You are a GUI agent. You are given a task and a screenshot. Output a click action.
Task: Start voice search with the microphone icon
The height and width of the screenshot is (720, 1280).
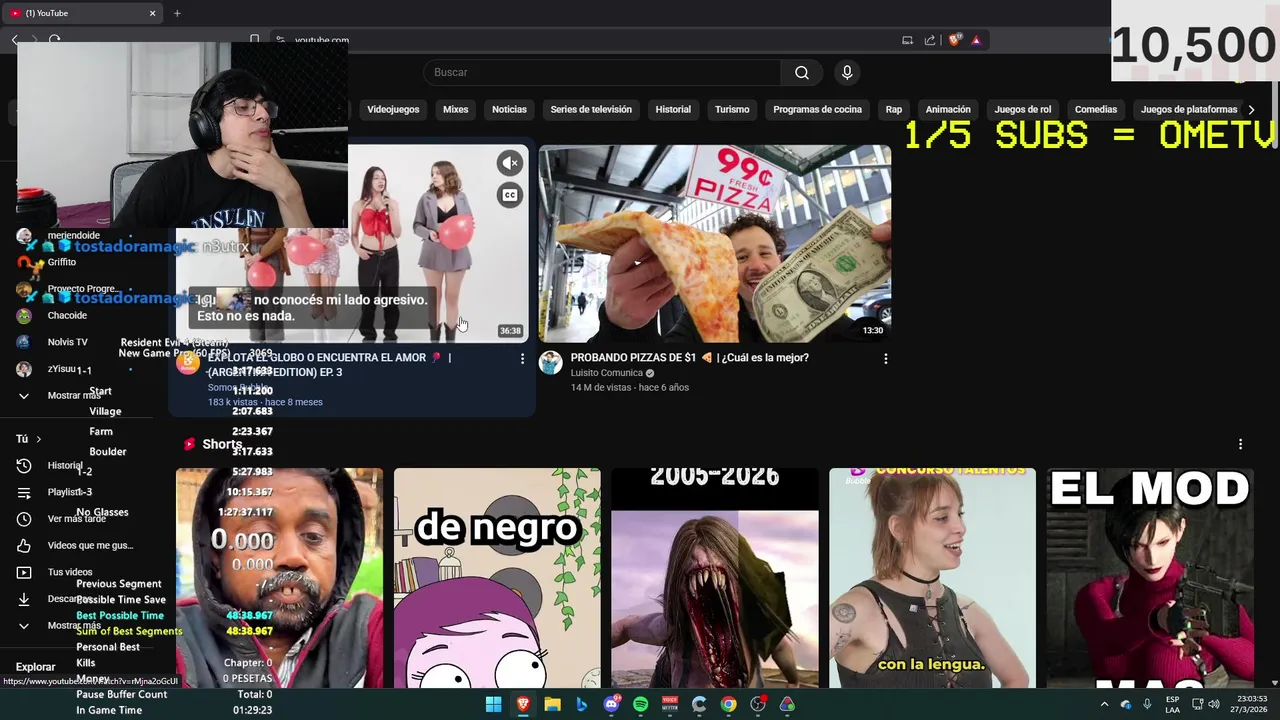[x=847, y=72]
